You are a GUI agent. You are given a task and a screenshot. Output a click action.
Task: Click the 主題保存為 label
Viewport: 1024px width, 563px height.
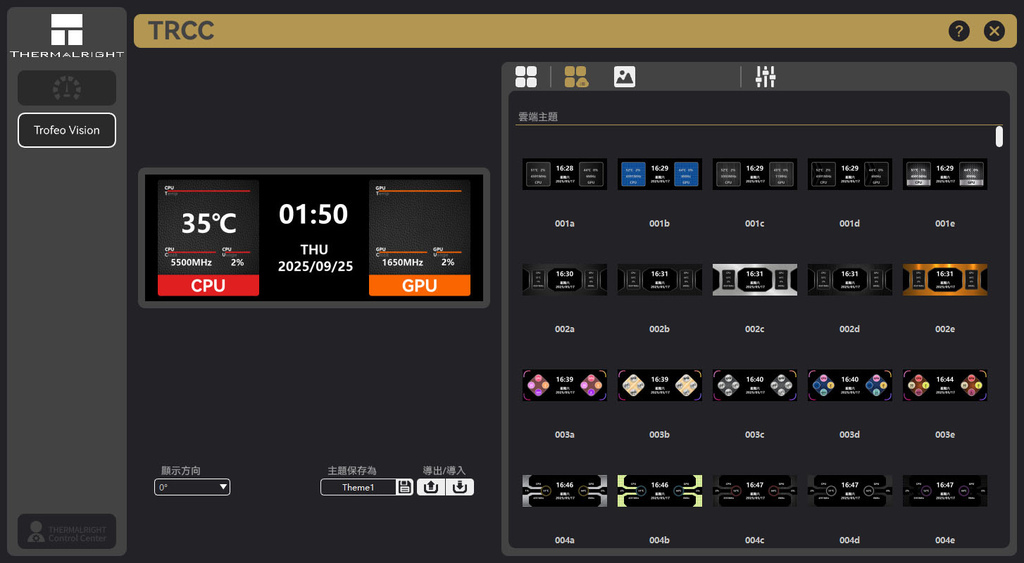(x=352, y=470)
